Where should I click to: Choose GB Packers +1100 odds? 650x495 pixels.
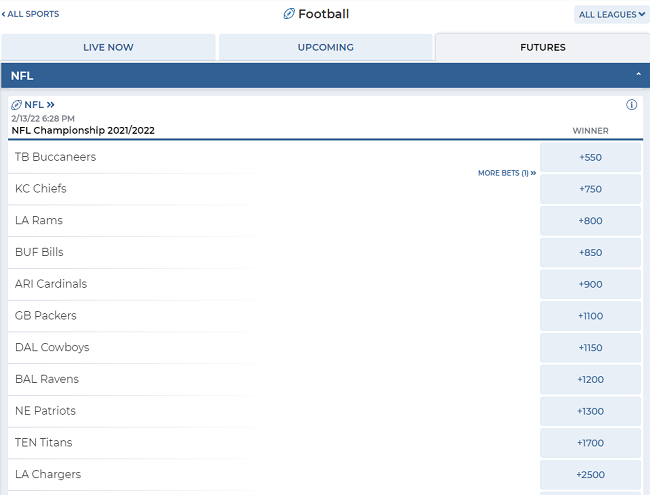(590, 316)
